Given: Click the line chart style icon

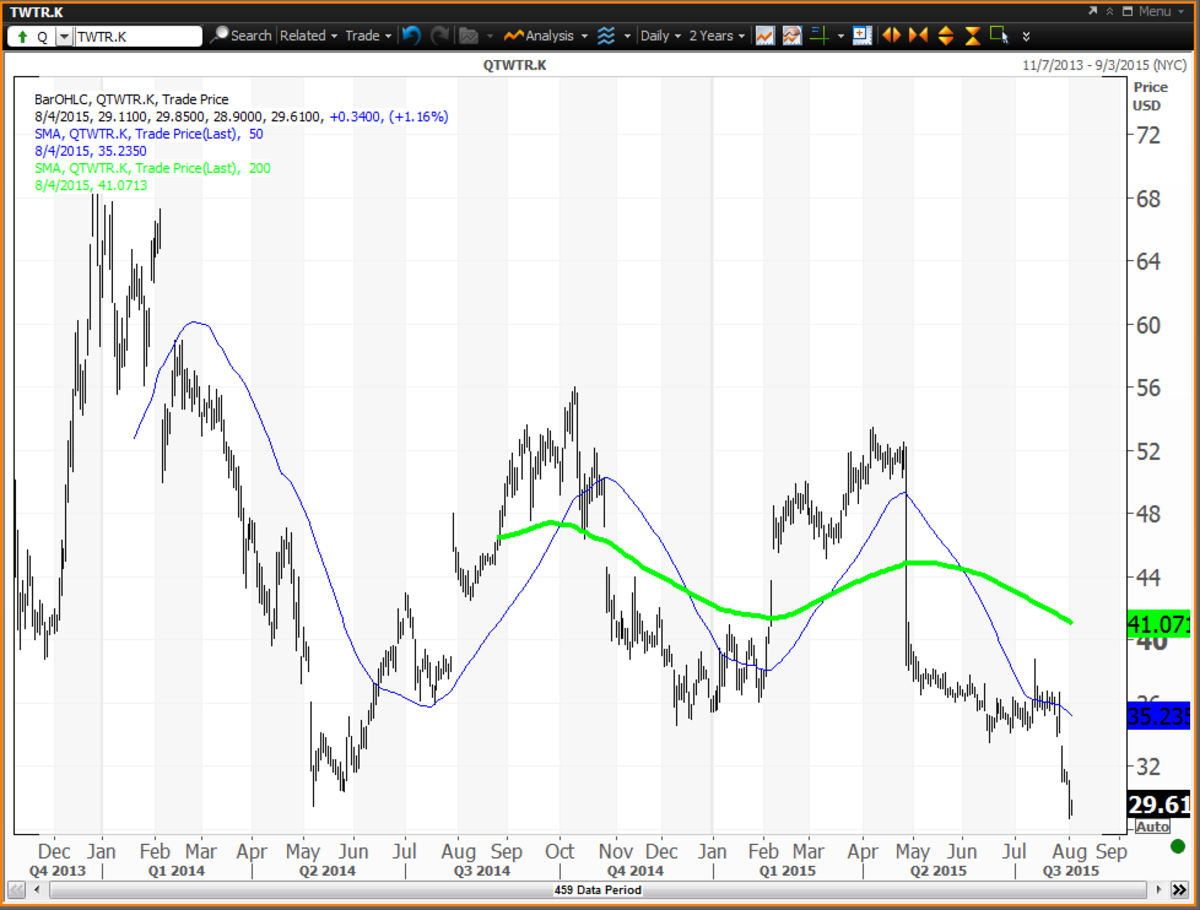Looking at the screenshot, I should (765, 35).
